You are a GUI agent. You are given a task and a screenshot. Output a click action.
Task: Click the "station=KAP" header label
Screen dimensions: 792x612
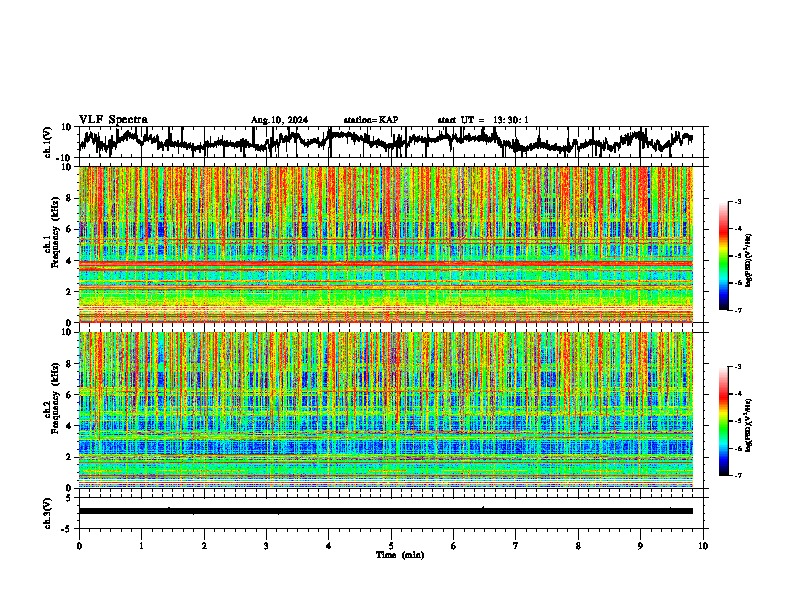click(x=371, y=120)
